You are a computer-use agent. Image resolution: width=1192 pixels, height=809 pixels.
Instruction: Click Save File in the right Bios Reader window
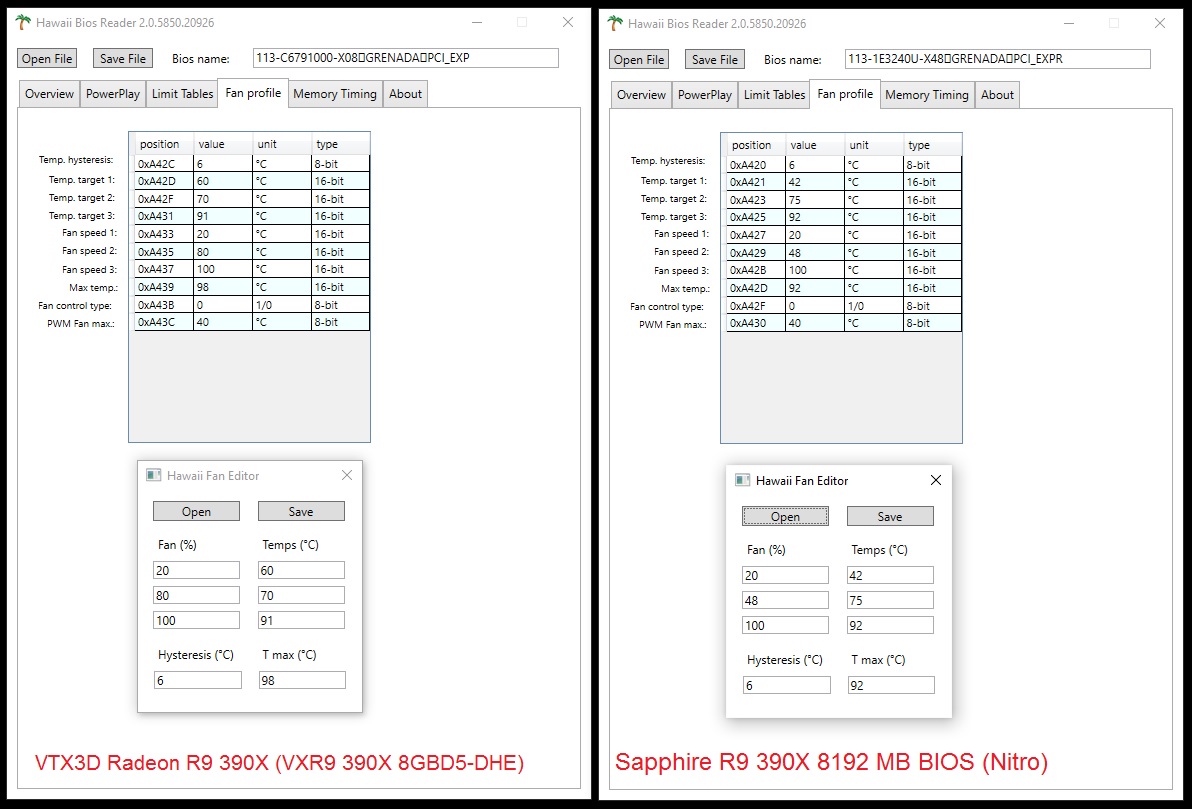point(715,59)
